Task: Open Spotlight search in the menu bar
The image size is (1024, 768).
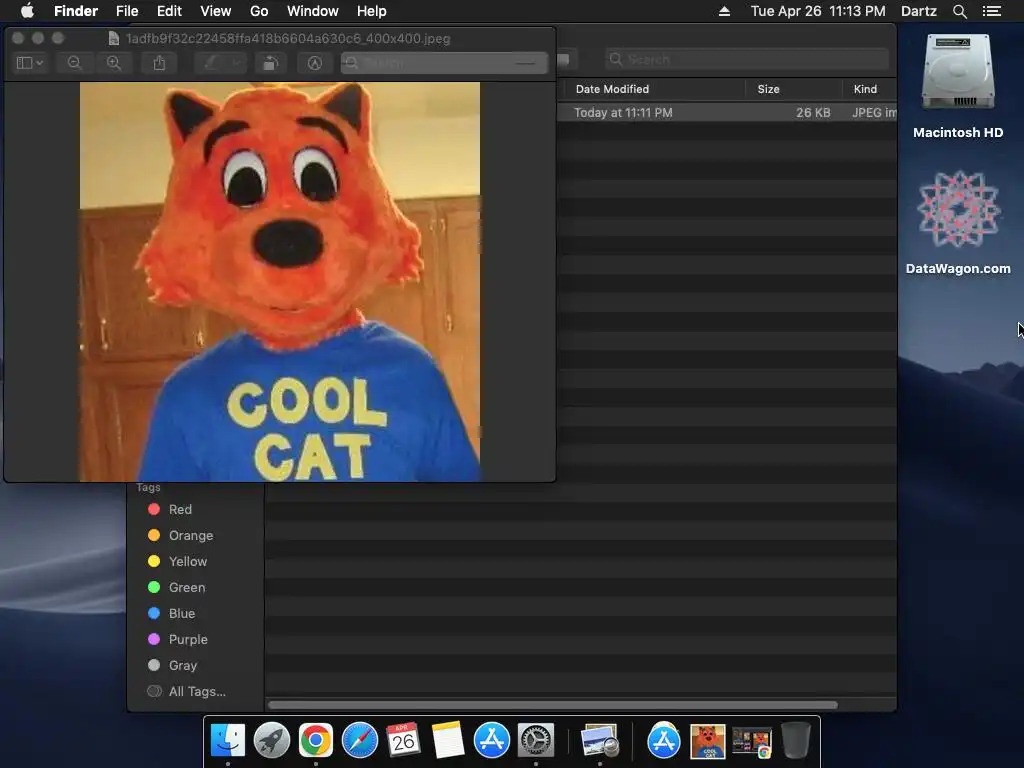Action: coord(959,11)
